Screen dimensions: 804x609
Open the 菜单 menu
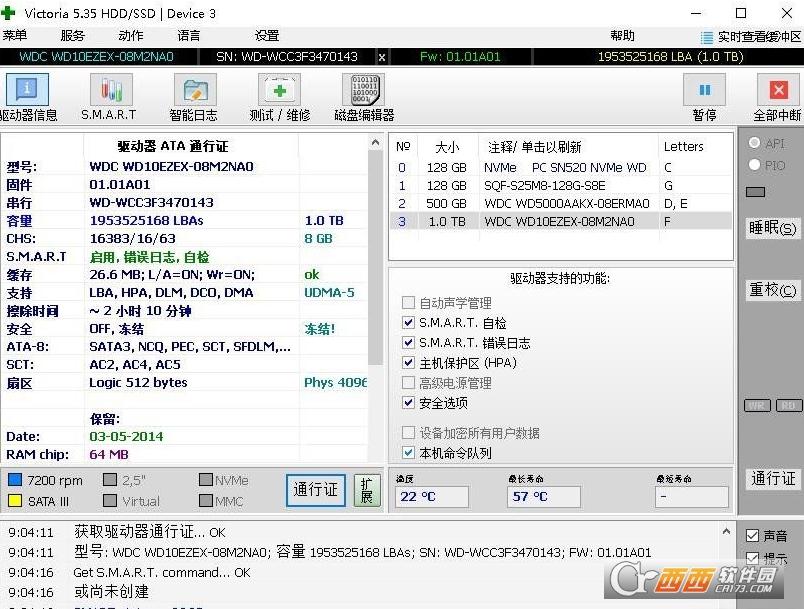coord(15,35)
